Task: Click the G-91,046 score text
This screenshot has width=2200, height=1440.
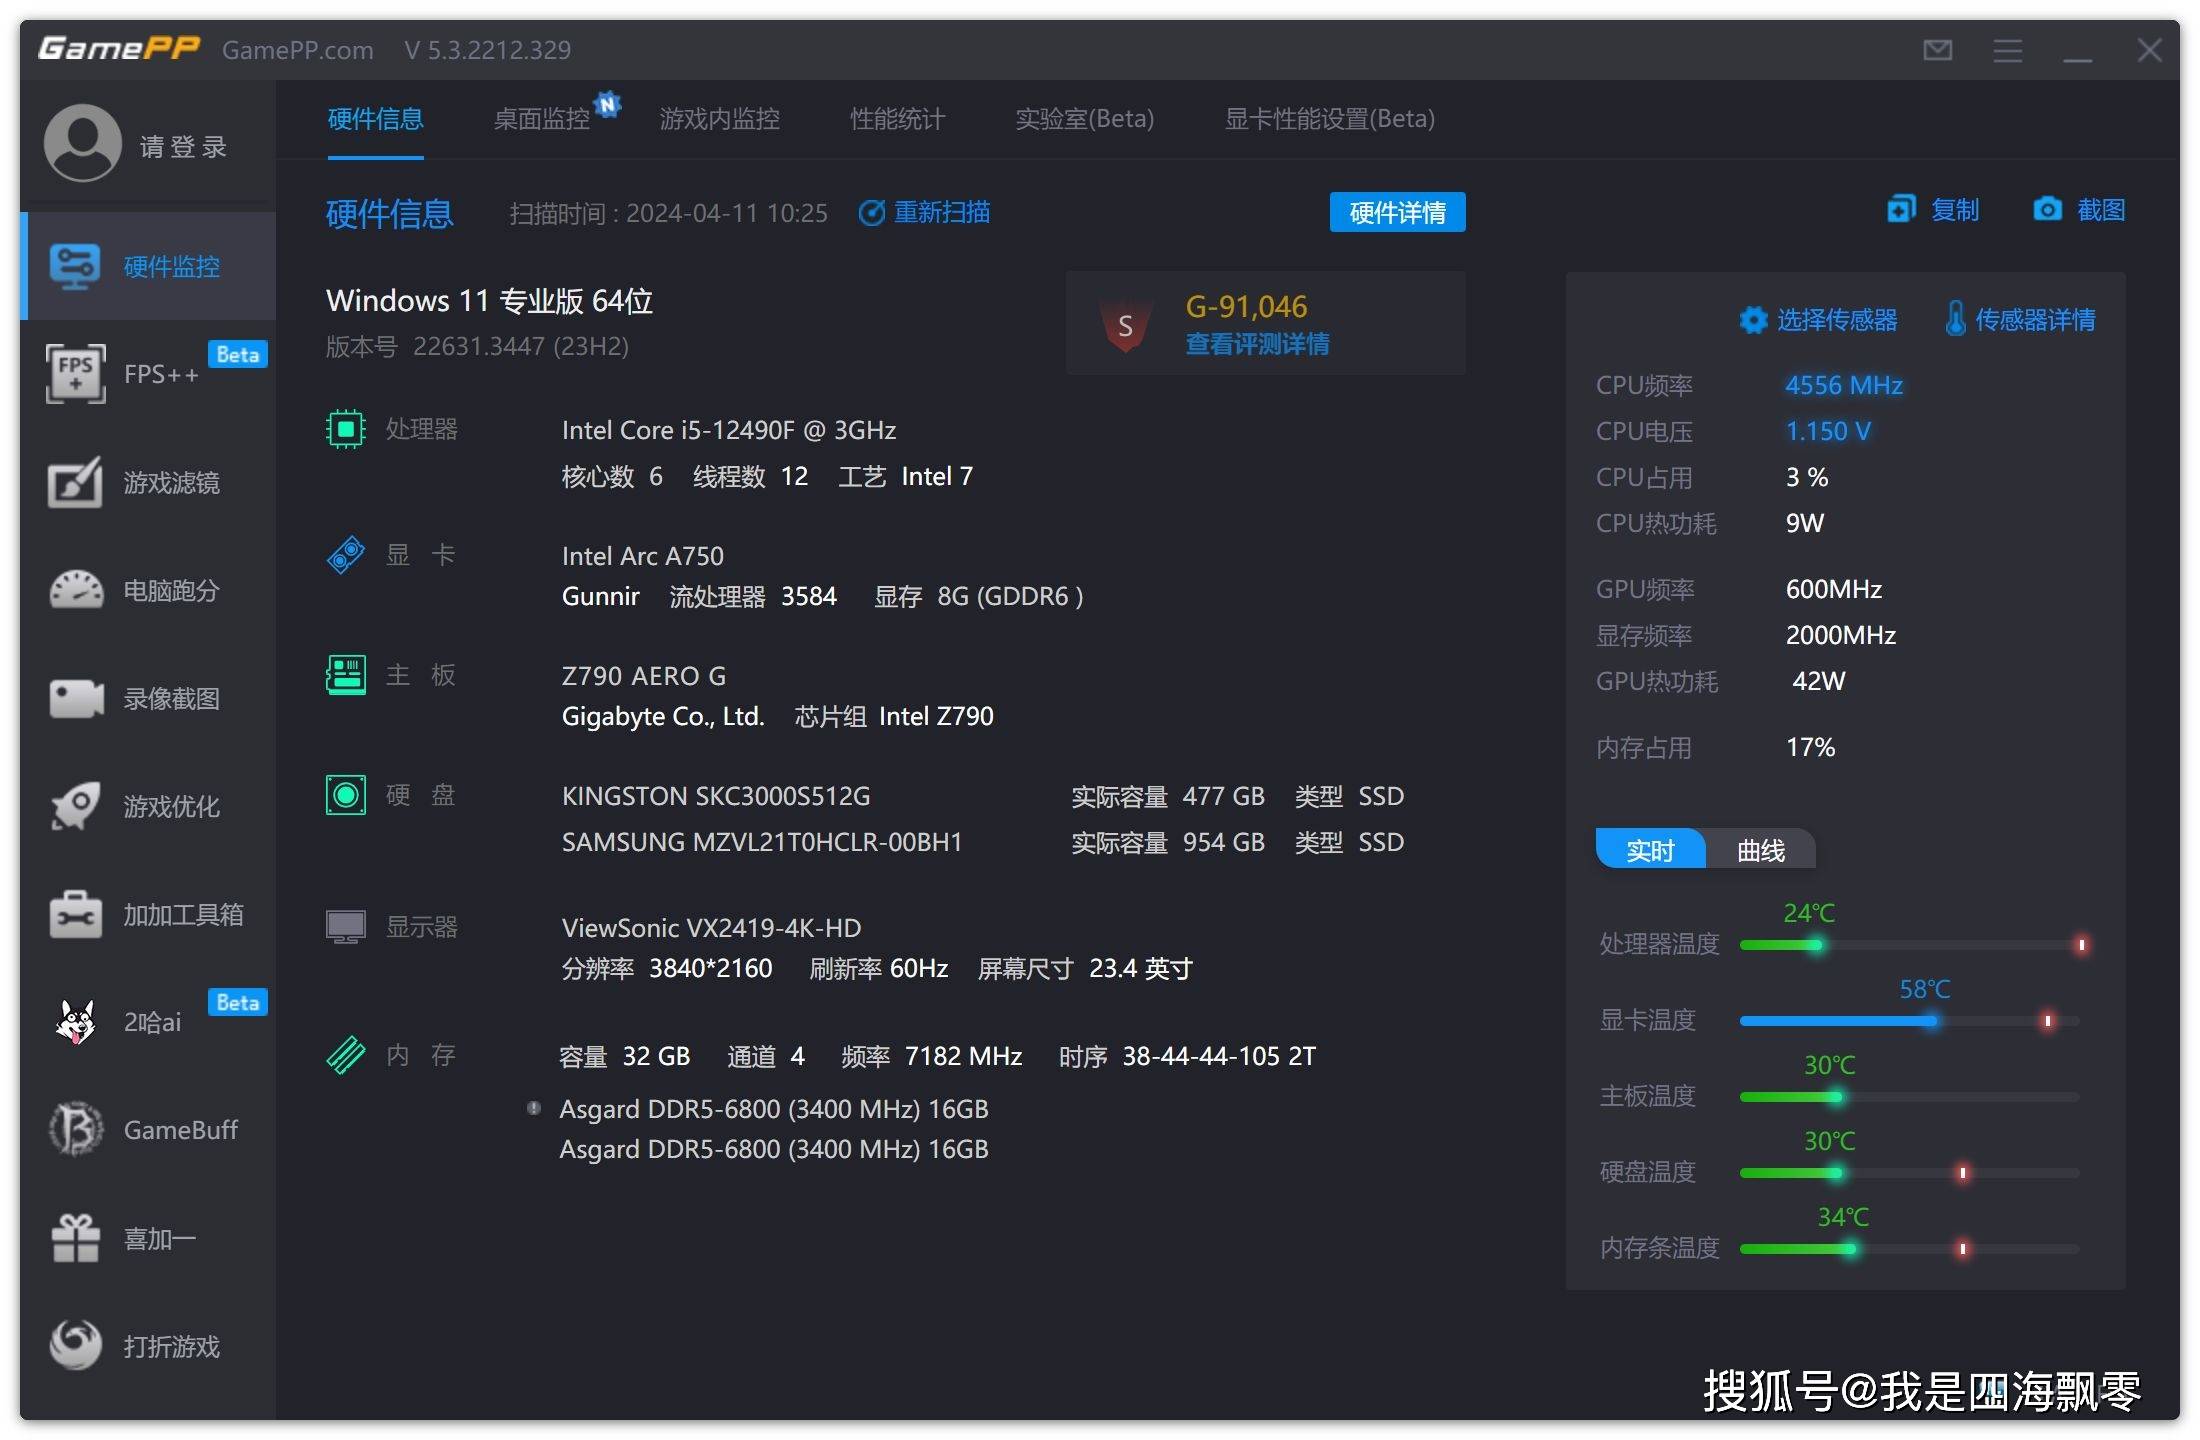Action: click(1246, 306)
